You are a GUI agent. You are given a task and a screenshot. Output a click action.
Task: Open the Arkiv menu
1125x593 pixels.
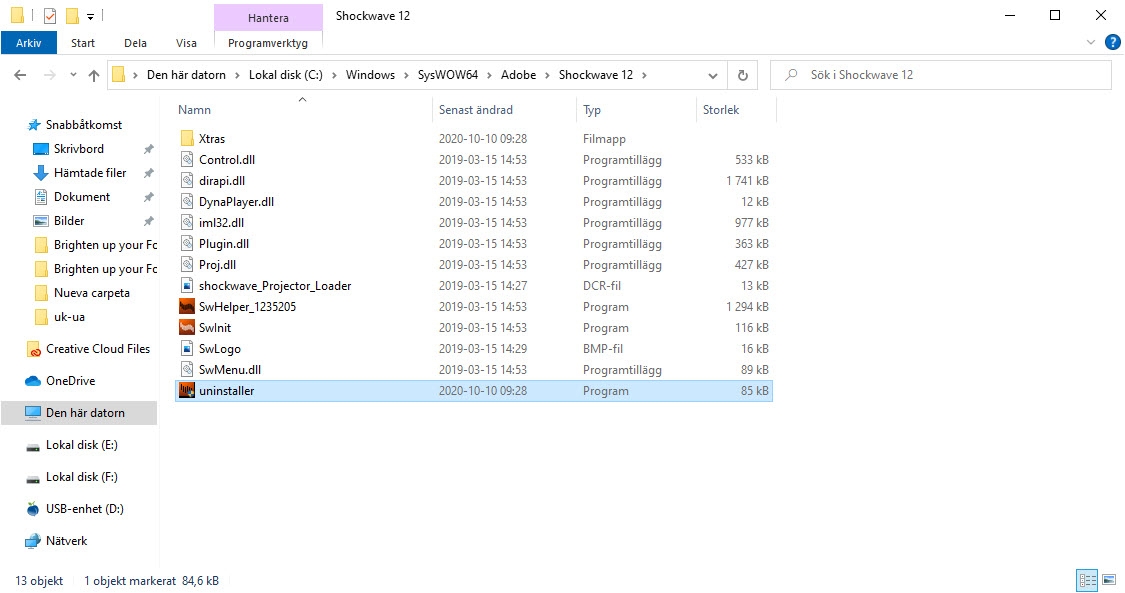28,43
